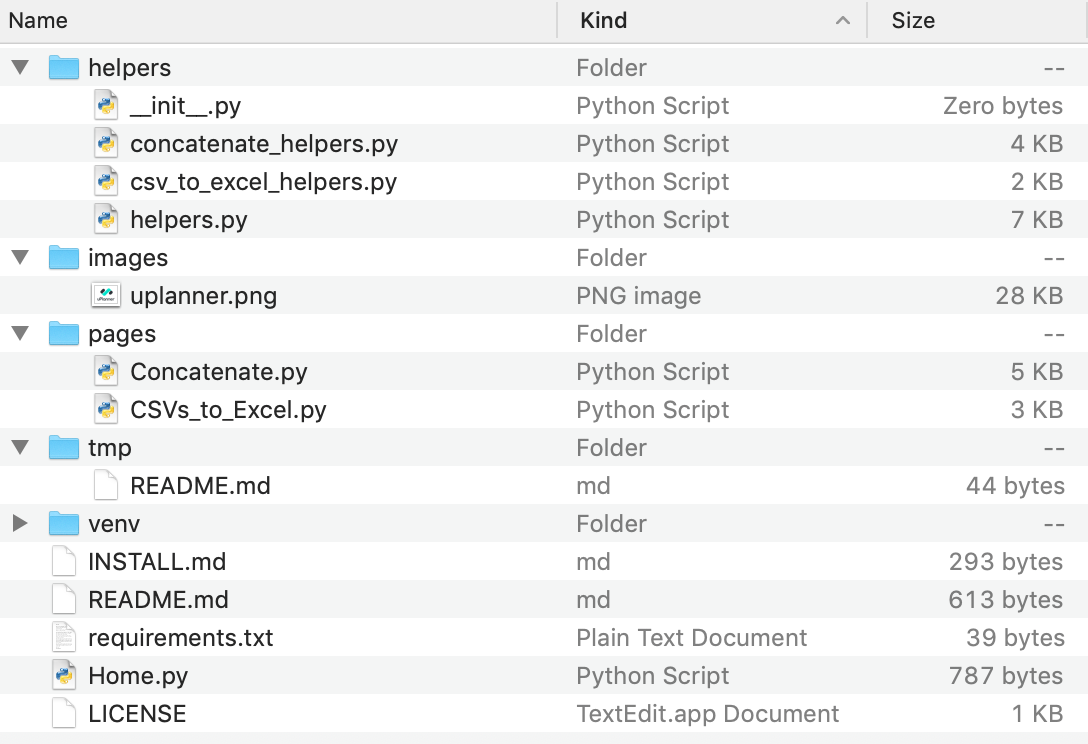
Task: Click the 5 KB size value
Action: click(1037, 371)
